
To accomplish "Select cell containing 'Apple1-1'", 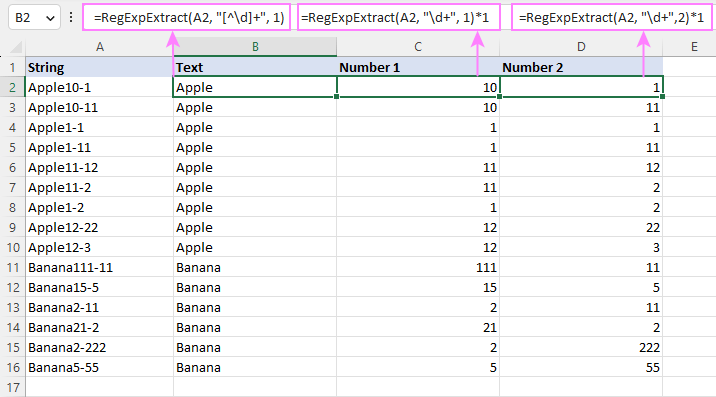I will click(100, 127).
